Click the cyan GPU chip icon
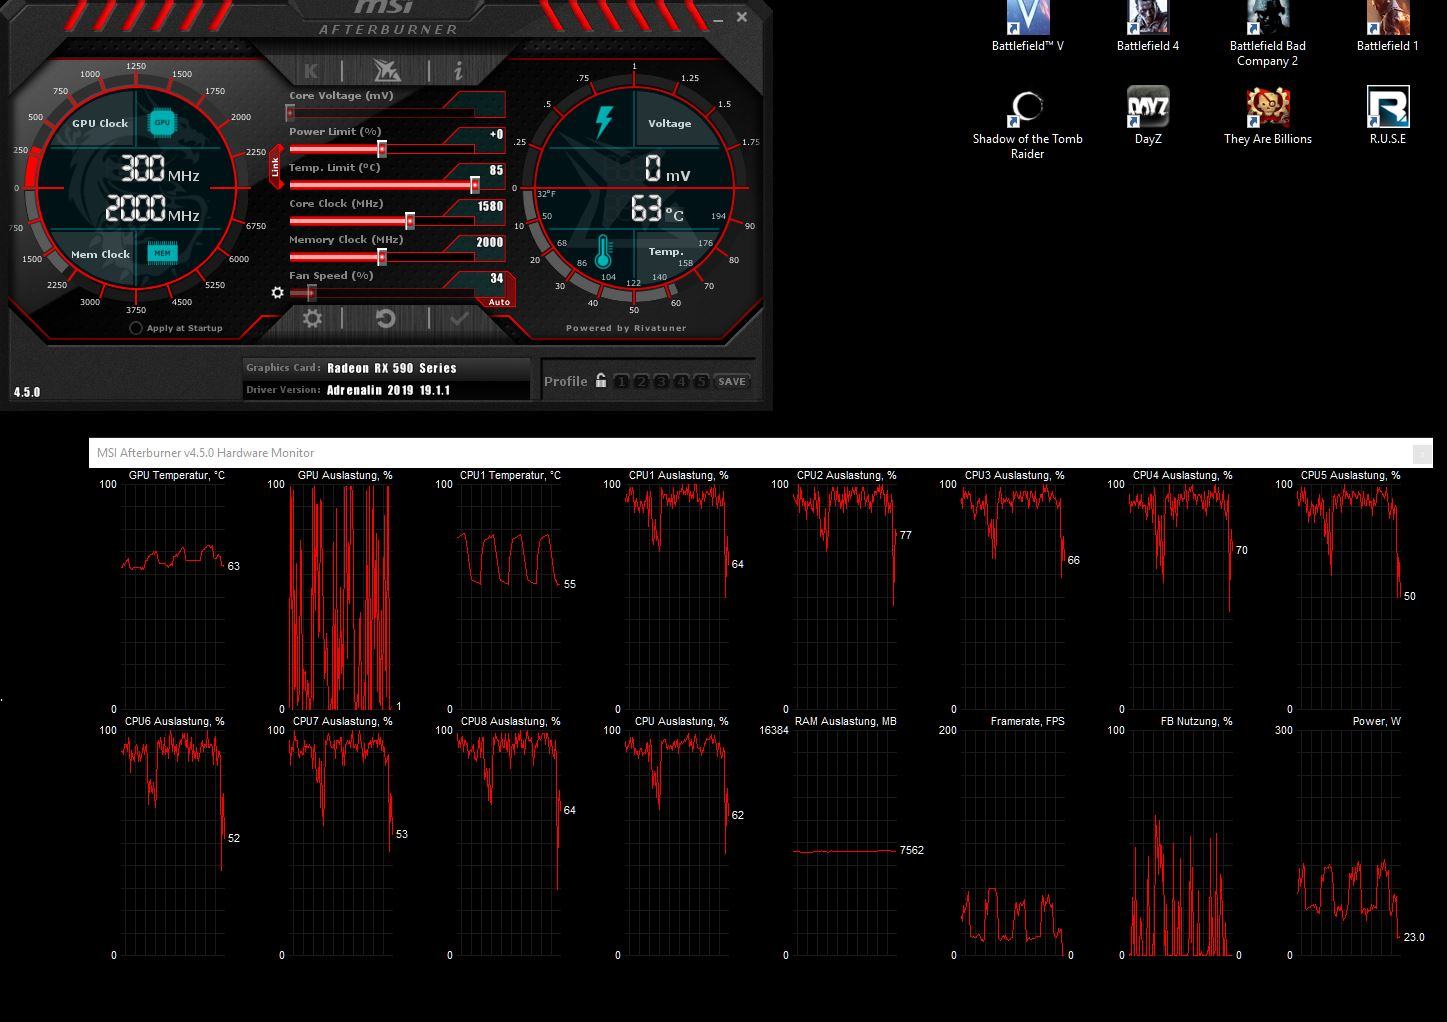This screenshot has width=1447, height=1022. coord(162,122)
